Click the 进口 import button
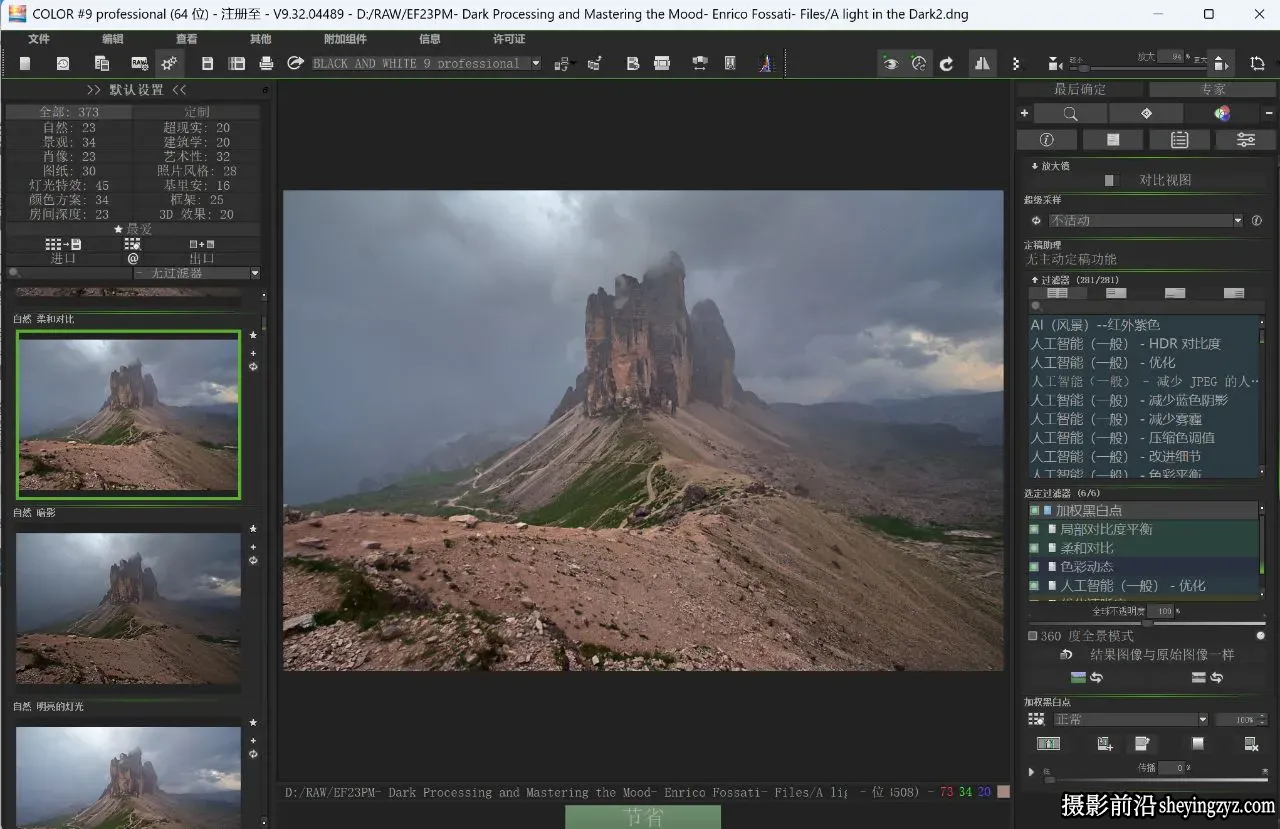 (x=64, y=258)
